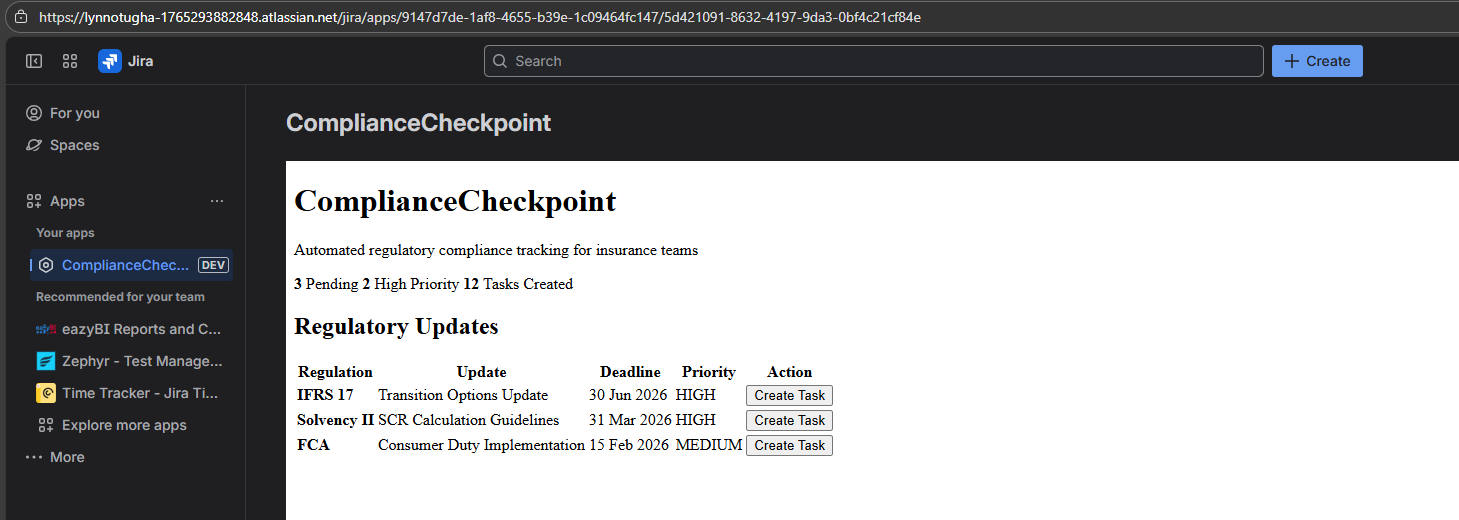Open Zephyr - Test Management app
Viewport: 1459px width, 520px height.
coord(131,361)
